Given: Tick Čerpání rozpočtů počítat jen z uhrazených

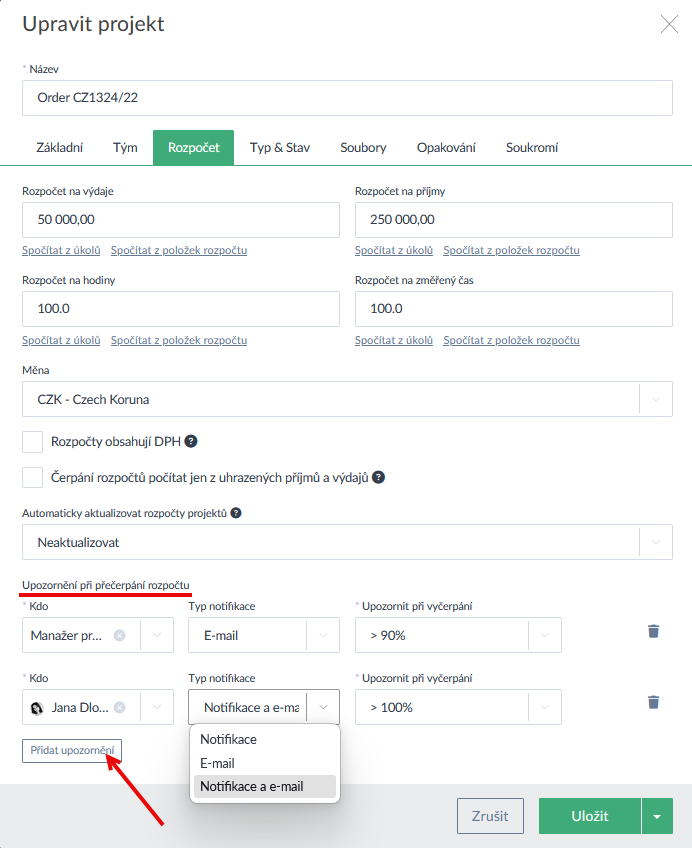Looking at the screenshot, I should coord(33,477).
